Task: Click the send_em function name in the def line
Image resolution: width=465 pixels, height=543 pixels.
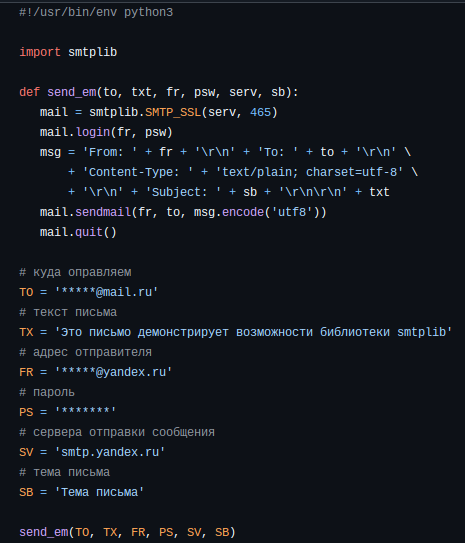Action: [72, 92]
